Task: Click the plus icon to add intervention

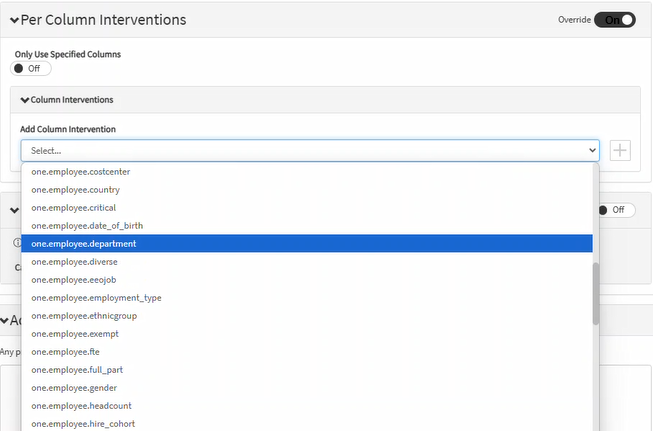Action: point(621,150)
